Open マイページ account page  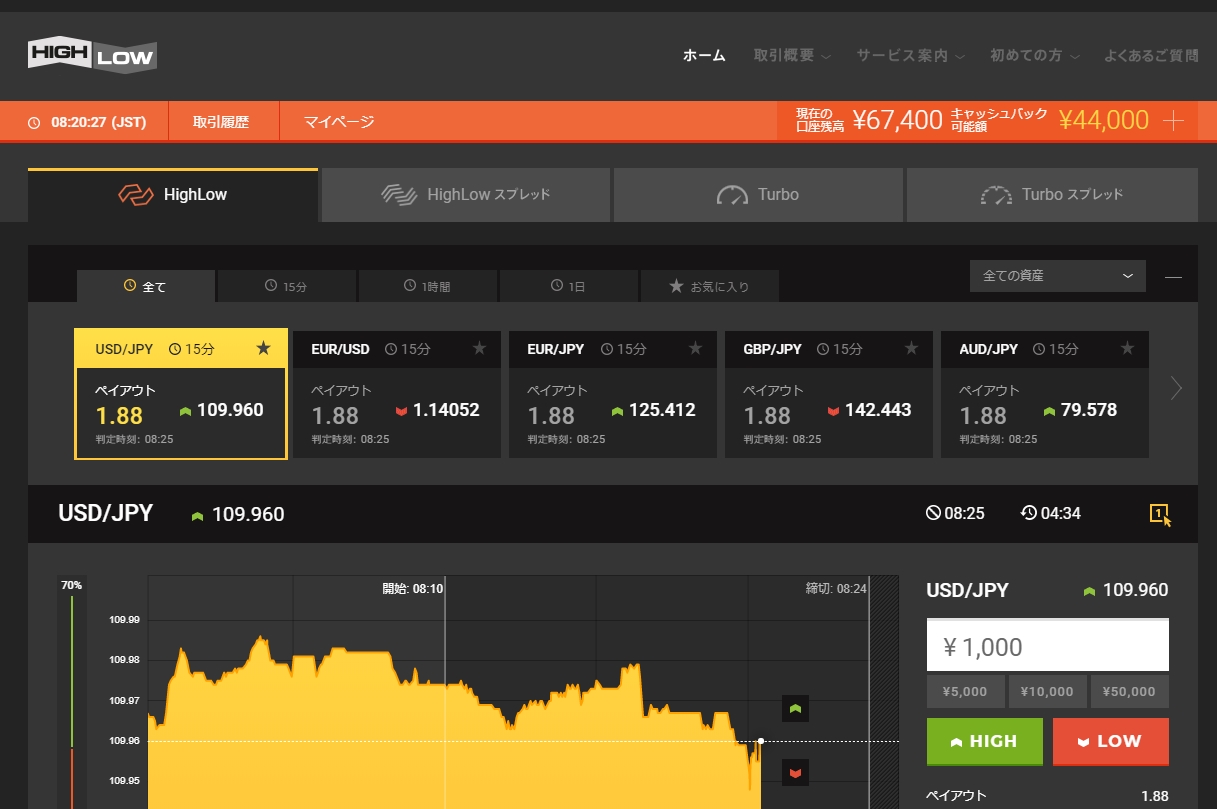pos(339,122)
